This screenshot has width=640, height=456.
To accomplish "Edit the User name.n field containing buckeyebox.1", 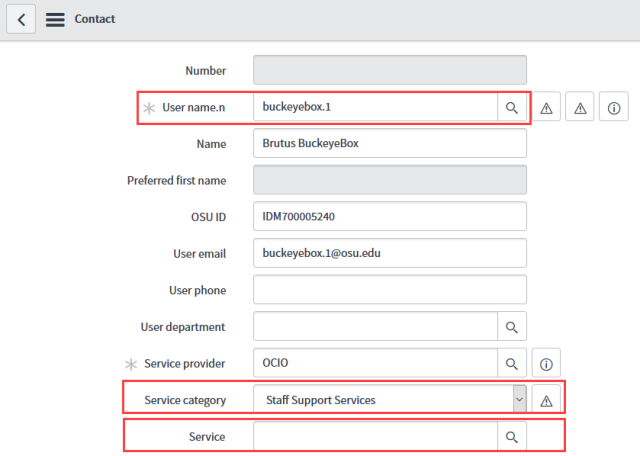I will (375, 107).
